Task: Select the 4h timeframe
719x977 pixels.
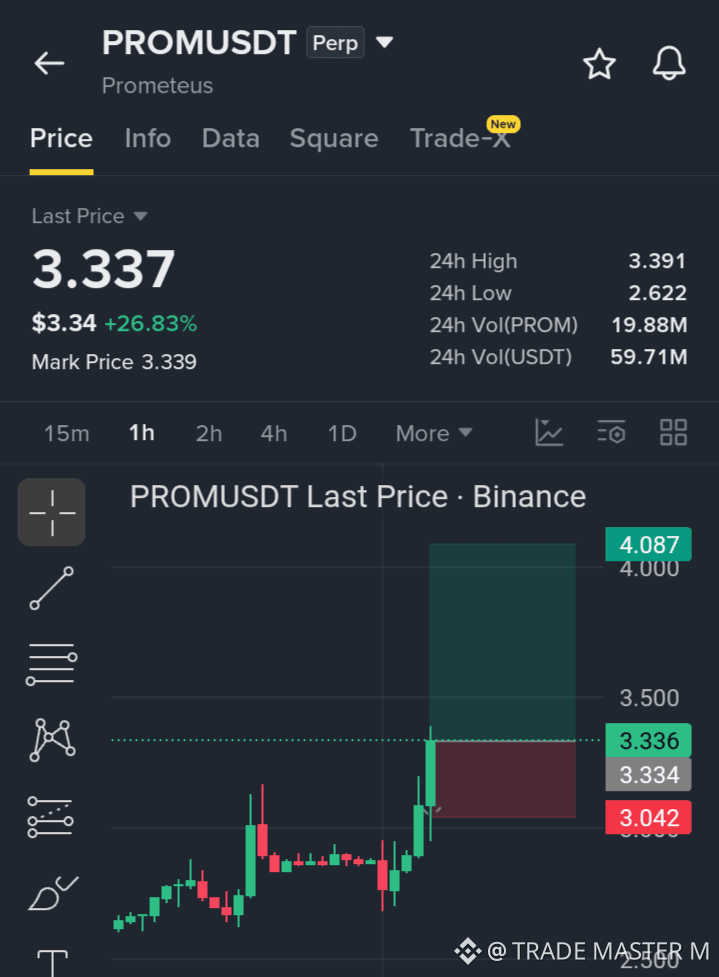Action: [x=274, y=433]
